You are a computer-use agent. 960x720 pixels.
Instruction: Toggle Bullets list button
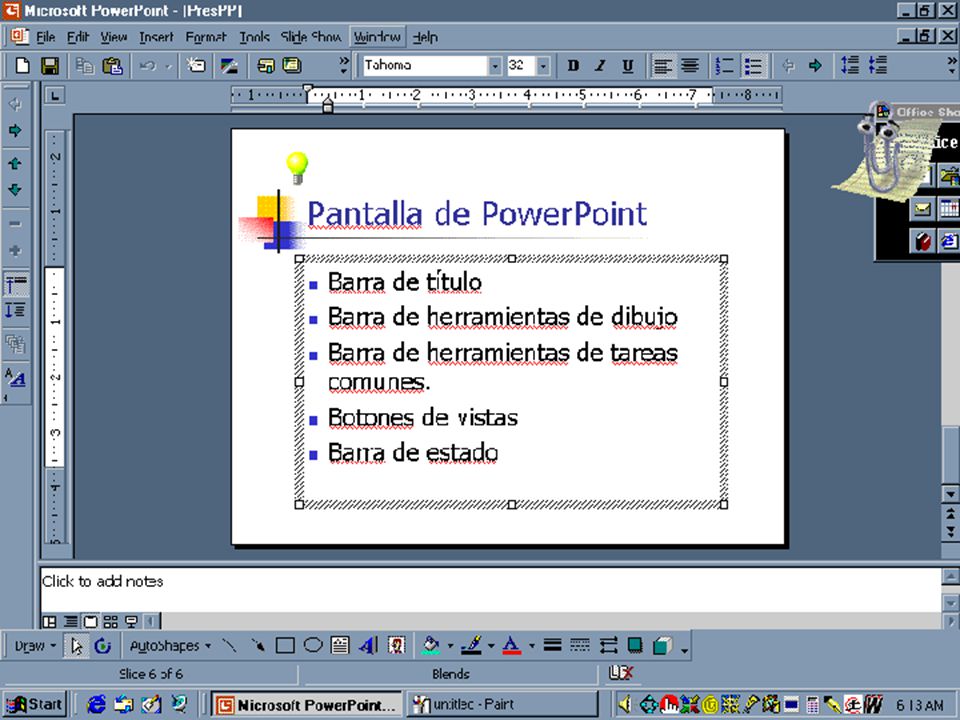point(754,66)
